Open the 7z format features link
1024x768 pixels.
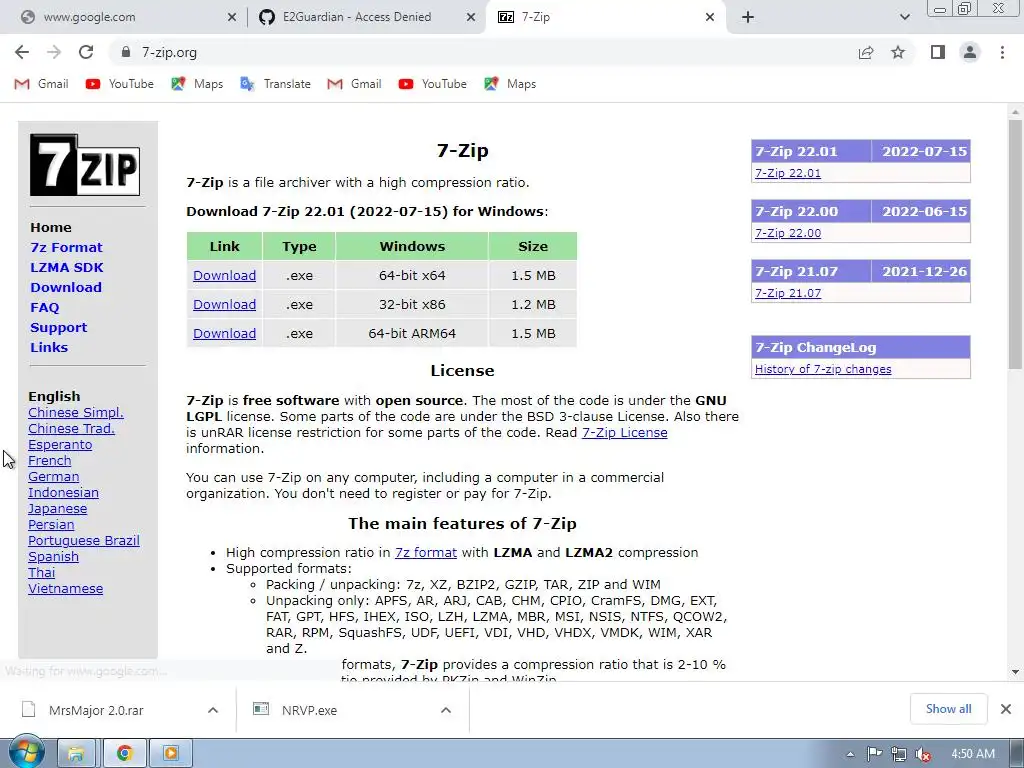click(x=425, y=552)
